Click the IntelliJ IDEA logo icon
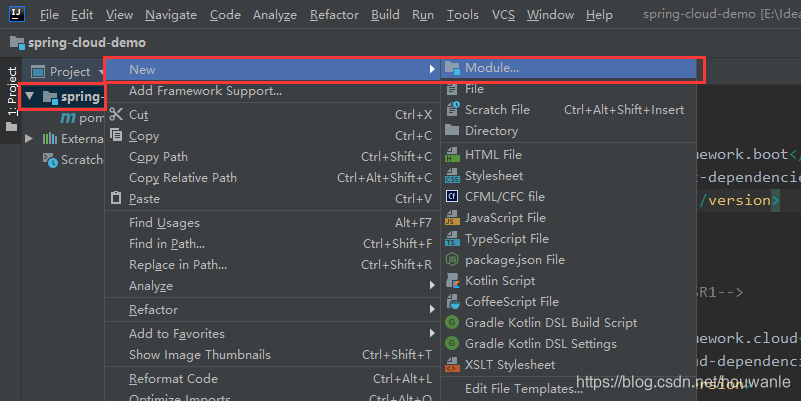The height and width of the screenshot is (401, 801). (17, 13)
